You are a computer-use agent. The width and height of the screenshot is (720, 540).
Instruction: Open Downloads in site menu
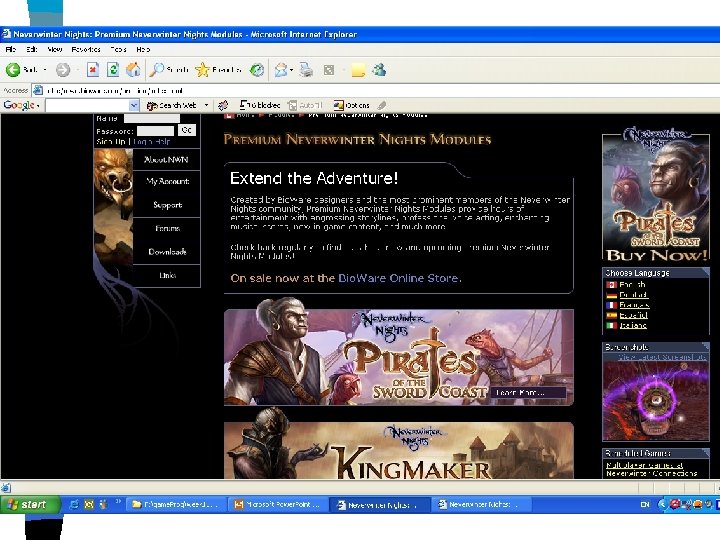(167, 252)
